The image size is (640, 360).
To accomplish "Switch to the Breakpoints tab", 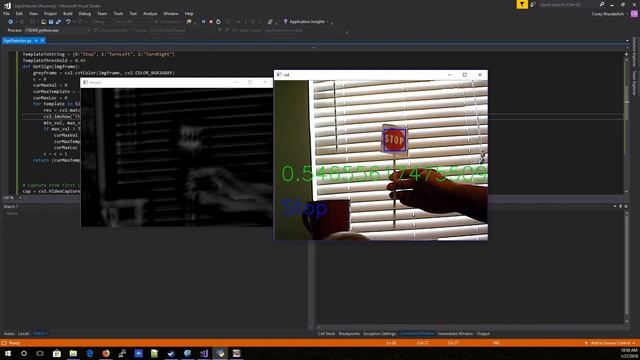I will point(349,333).
